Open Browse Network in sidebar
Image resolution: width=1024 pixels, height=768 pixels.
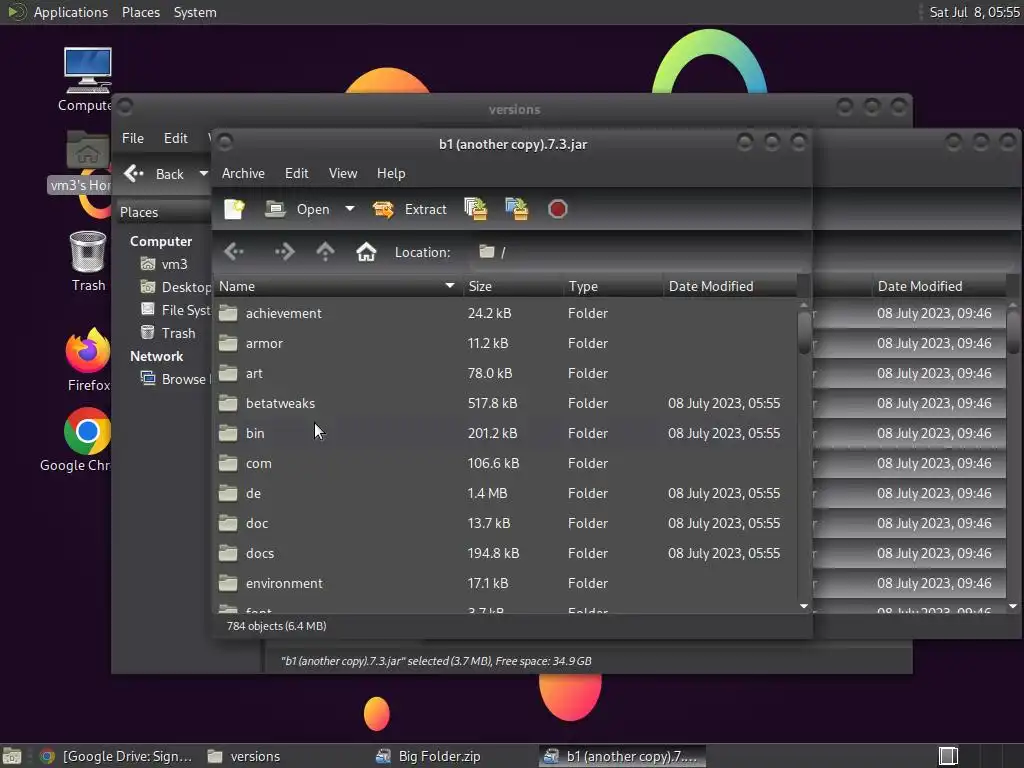pyautogui.click(x=174, y=379)
